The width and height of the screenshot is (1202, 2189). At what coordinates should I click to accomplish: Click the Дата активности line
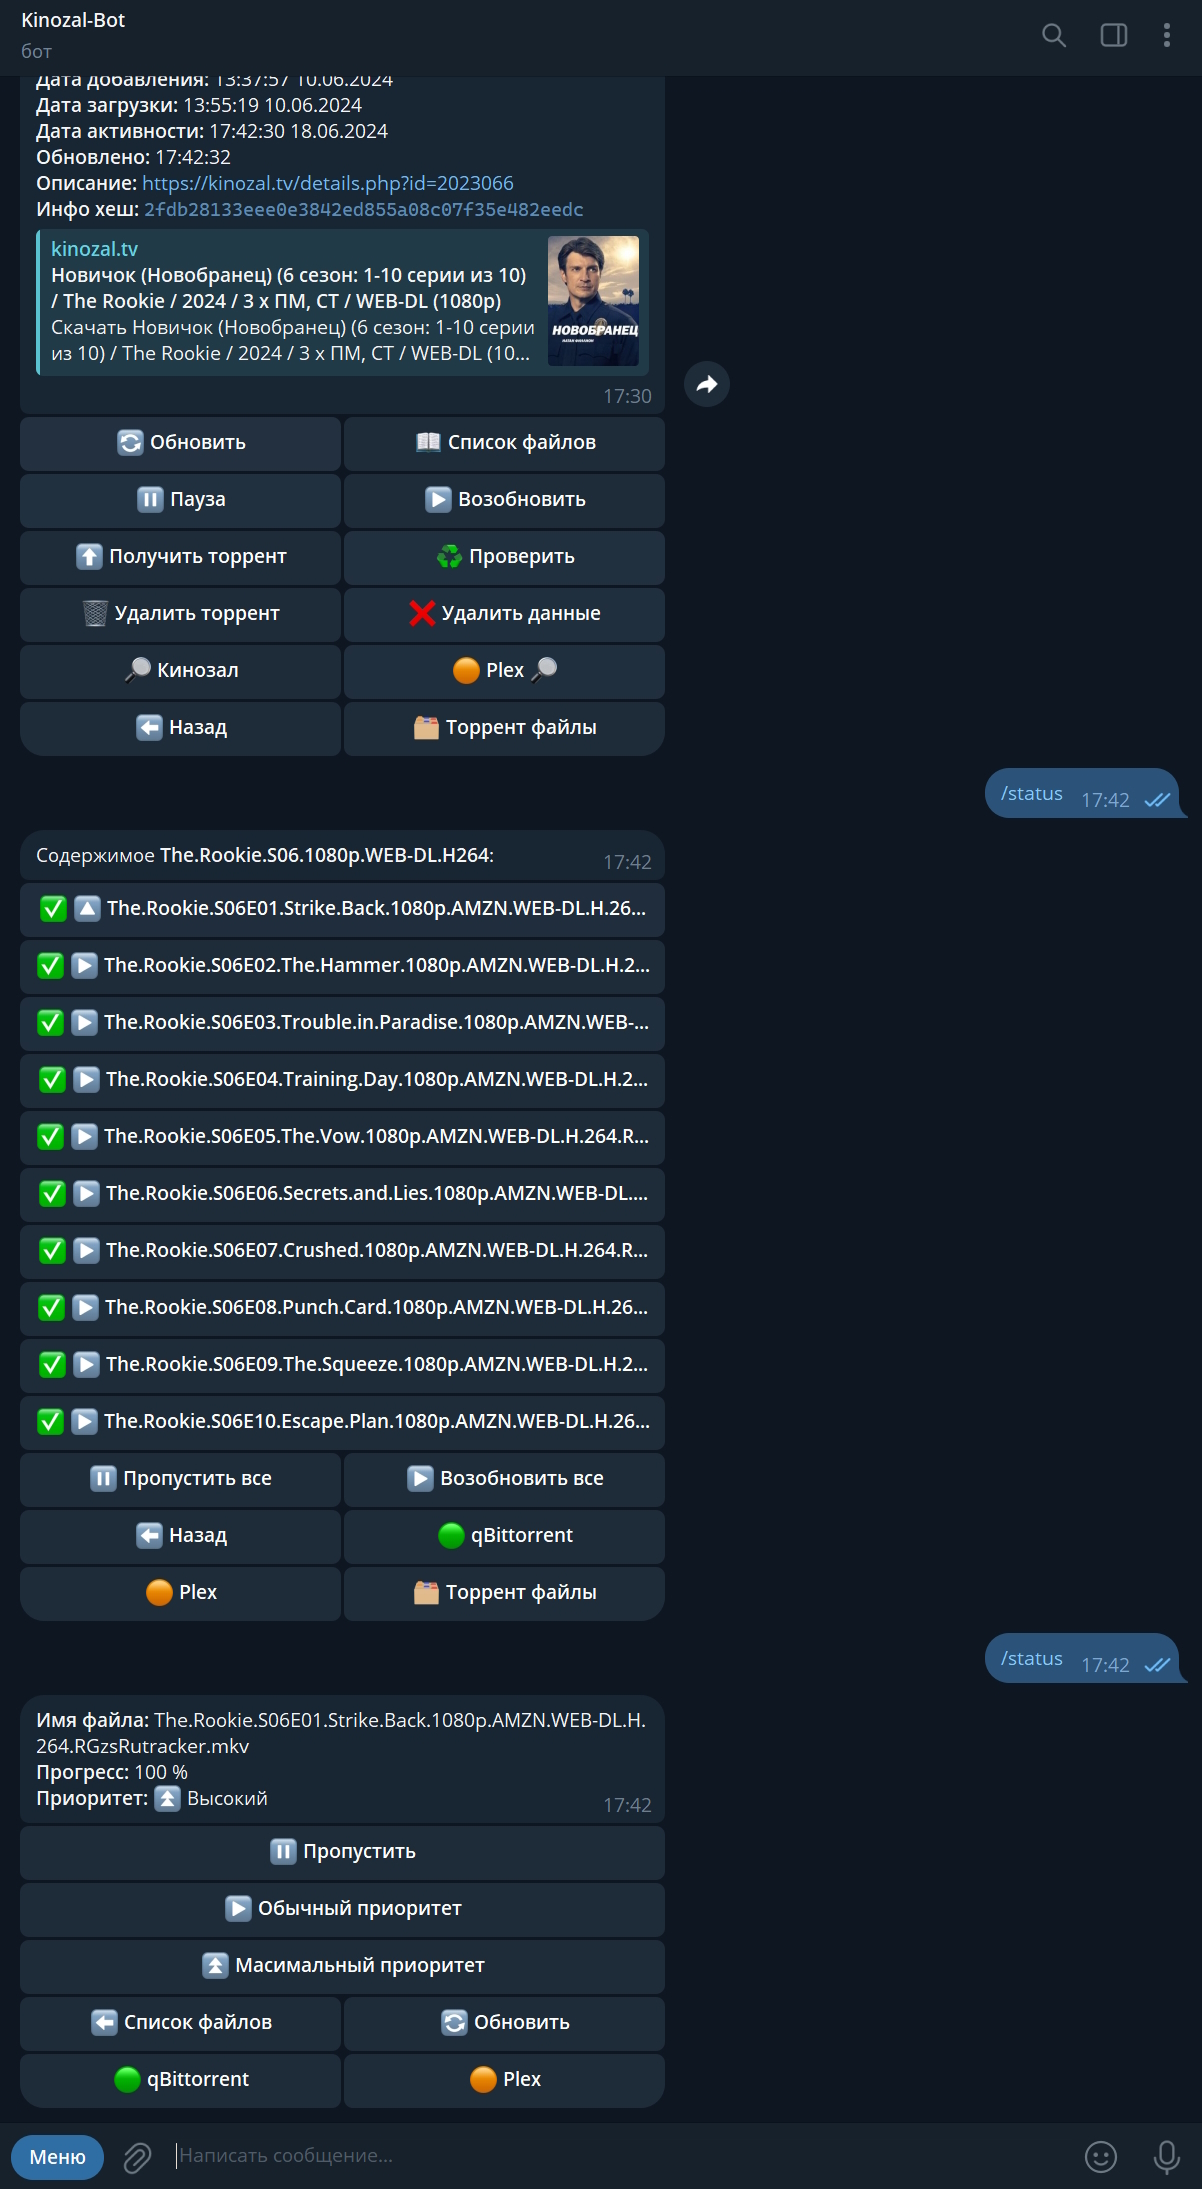pos(212,131)
